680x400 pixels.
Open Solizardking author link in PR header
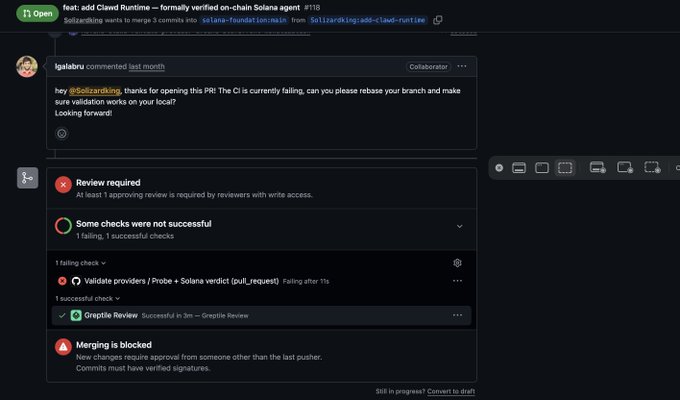tap(83, 20)
